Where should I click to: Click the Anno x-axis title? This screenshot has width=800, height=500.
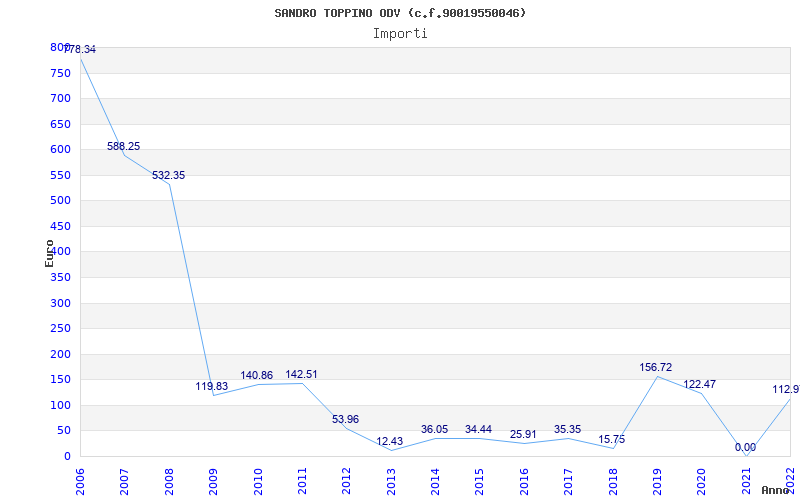click(775, 490)
